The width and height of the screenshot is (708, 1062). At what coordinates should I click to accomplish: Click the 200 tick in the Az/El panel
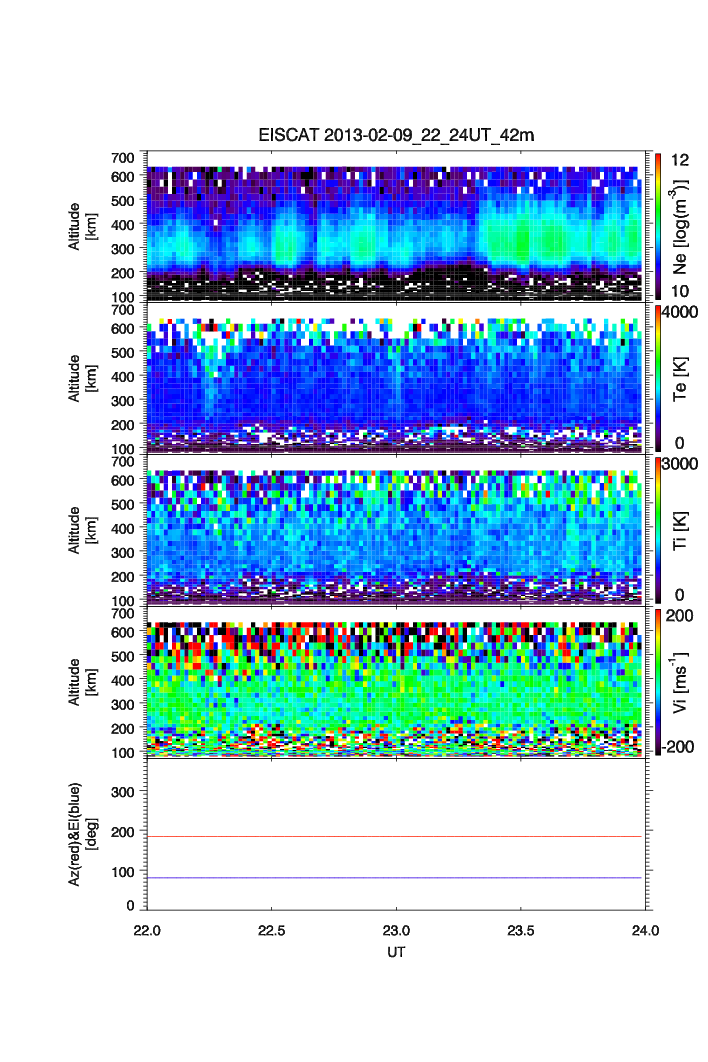[122, 832]
